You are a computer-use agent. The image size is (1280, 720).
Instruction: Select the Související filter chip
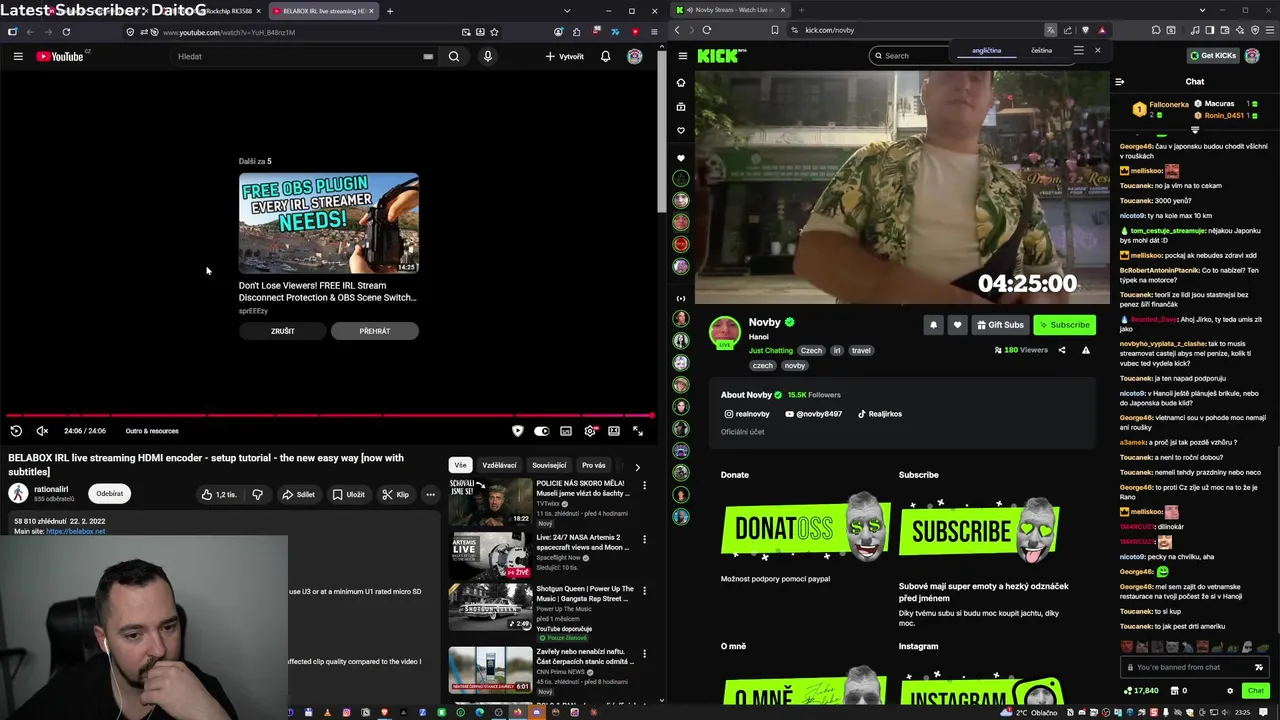549,465
